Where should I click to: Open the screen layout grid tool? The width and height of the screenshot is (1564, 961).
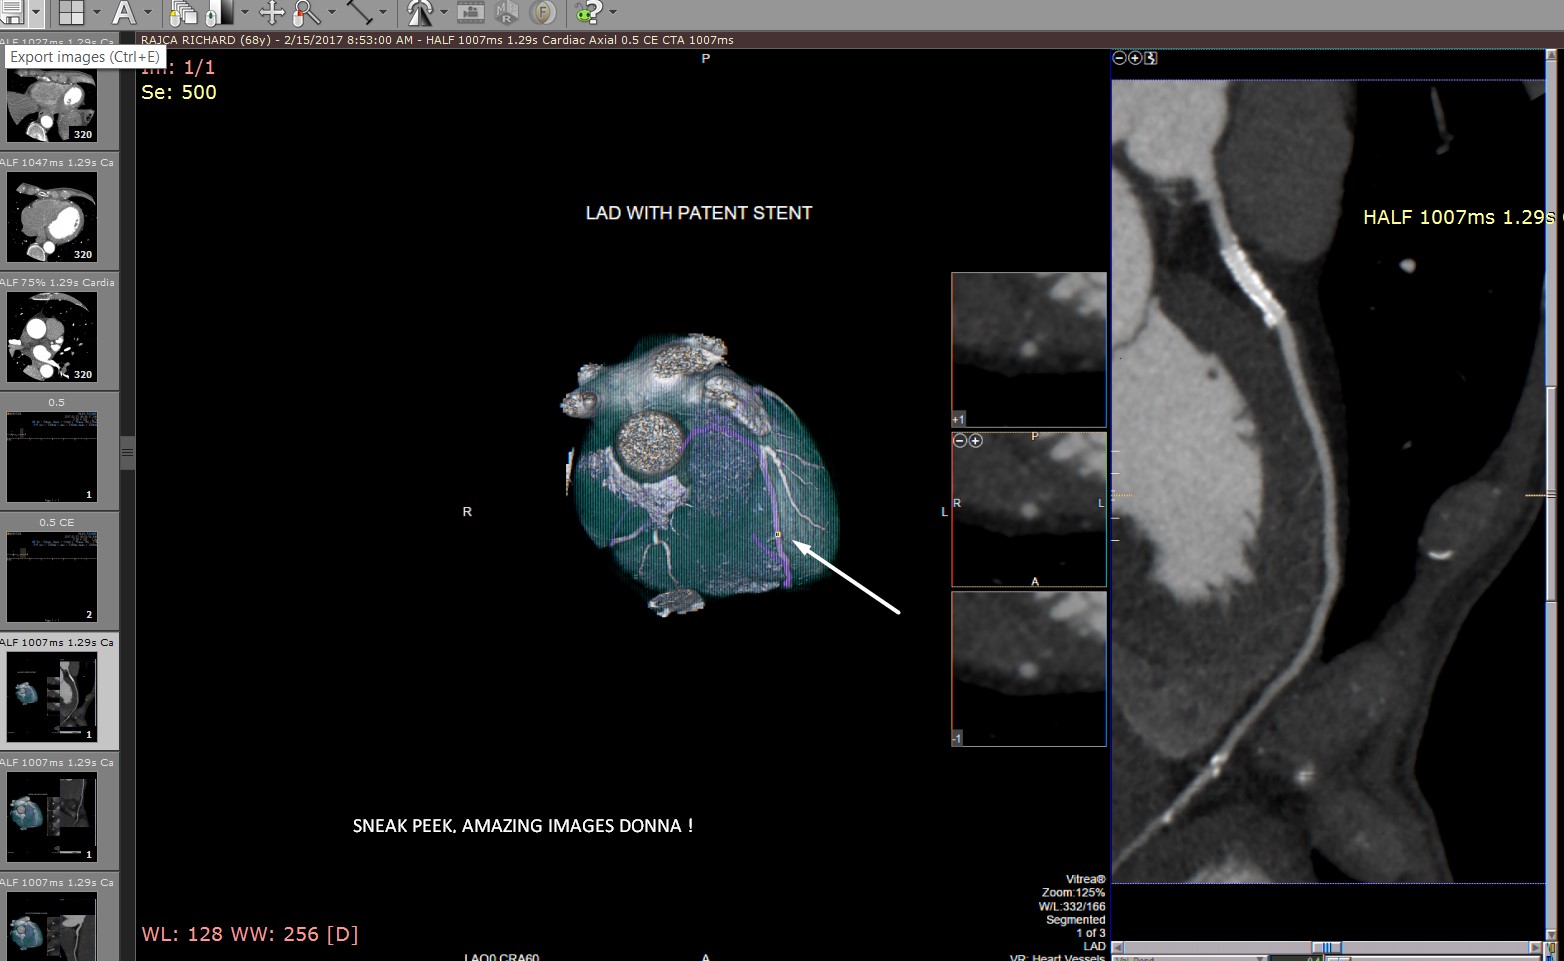[x=71, y=12]
